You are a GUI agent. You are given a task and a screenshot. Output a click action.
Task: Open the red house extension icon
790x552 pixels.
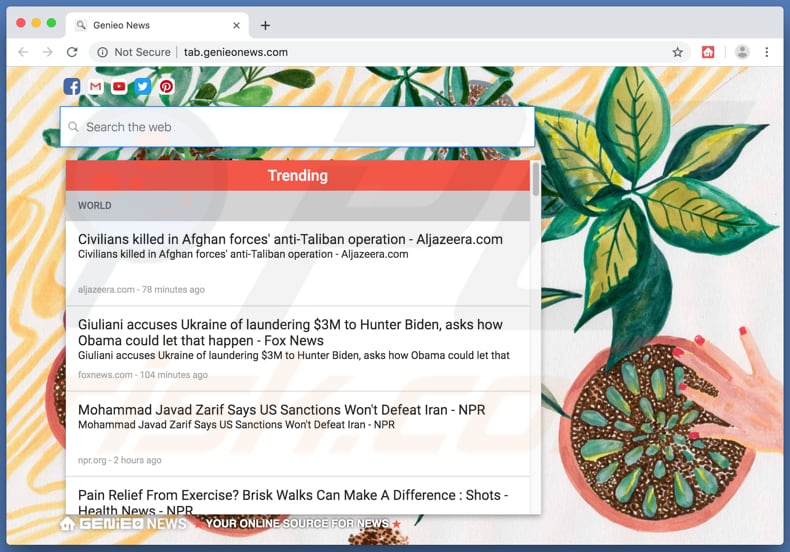tap(708, 52)
